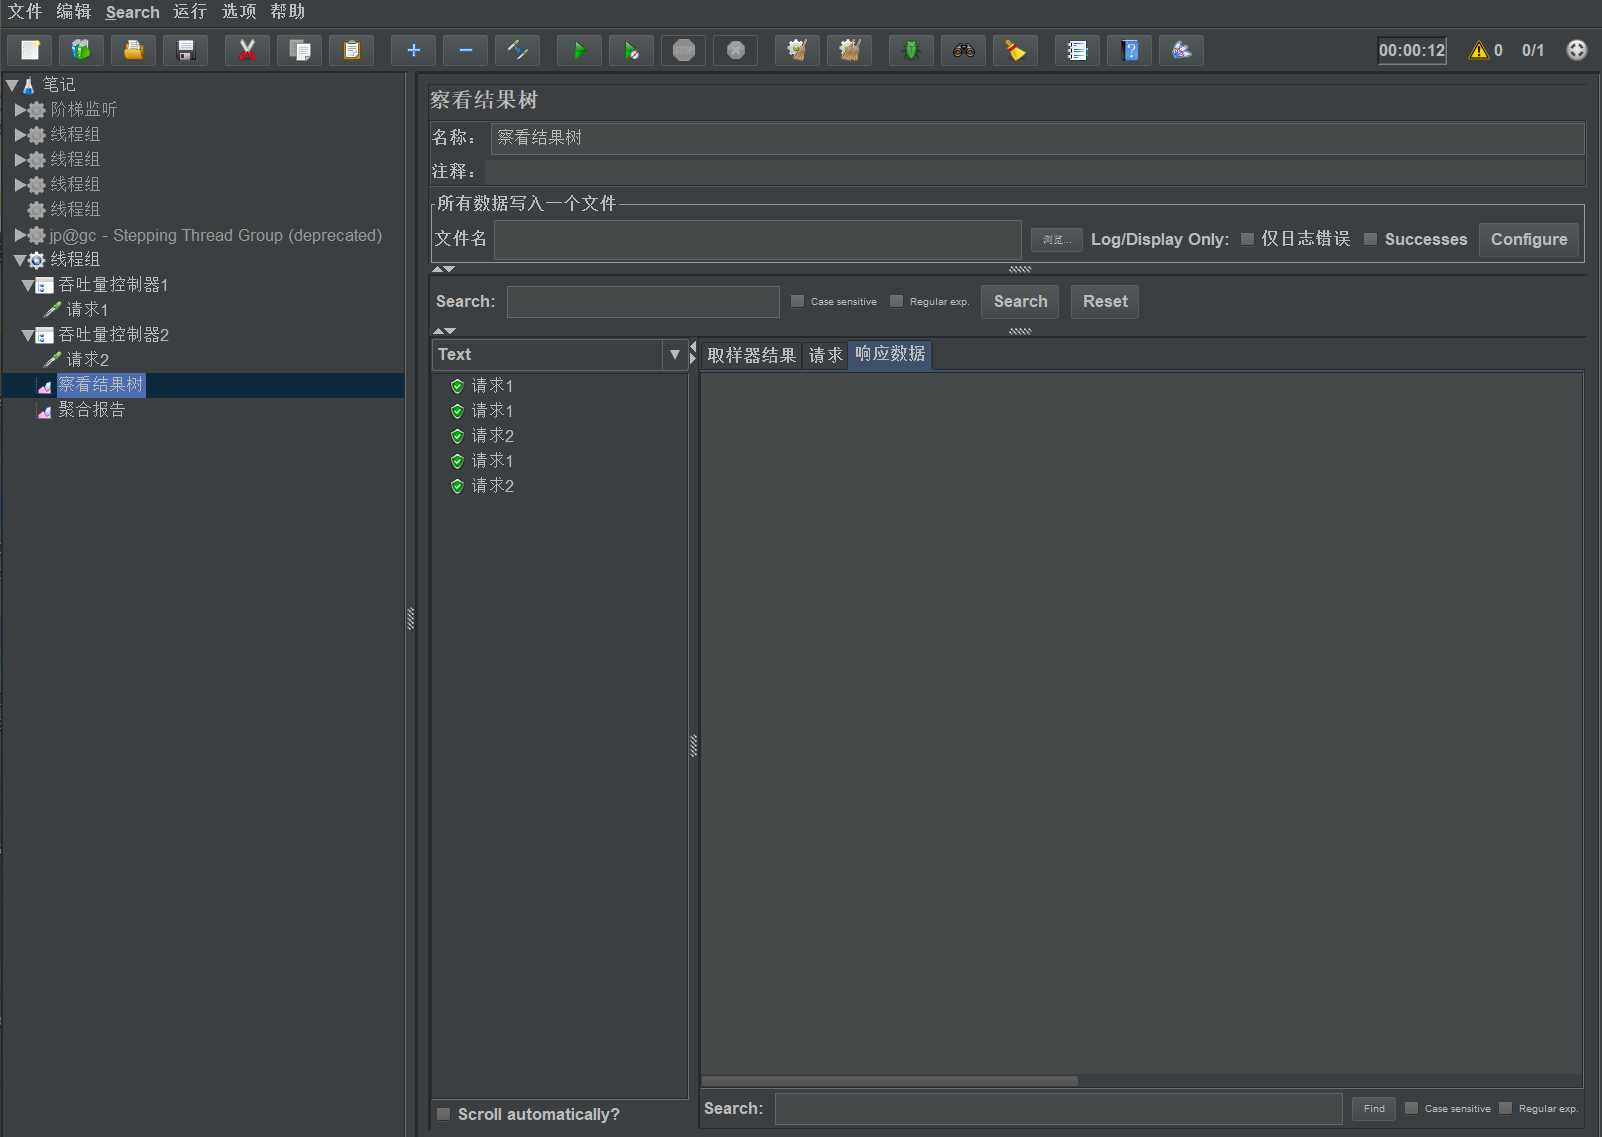Click the upper Search button
The height and width of the screenshot is (1137, 1602).
[x=1020, y=301]
